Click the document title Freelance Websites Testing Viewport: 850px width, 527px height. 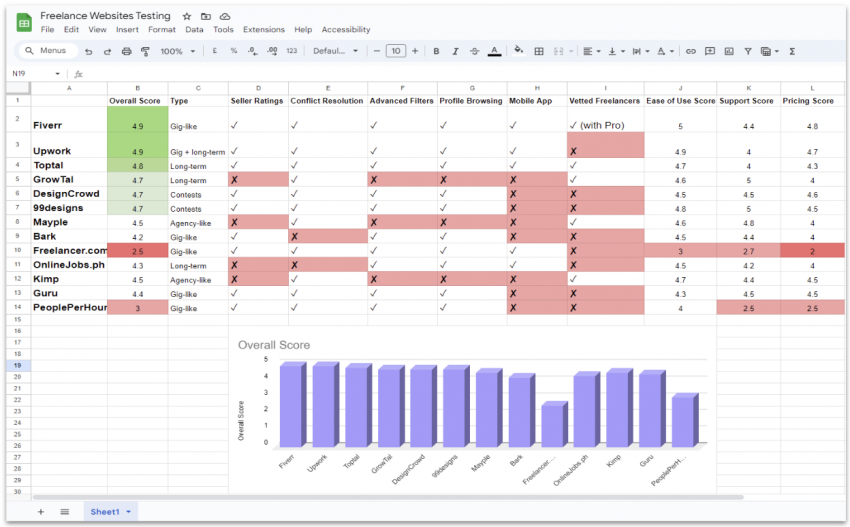pos(105,16)
